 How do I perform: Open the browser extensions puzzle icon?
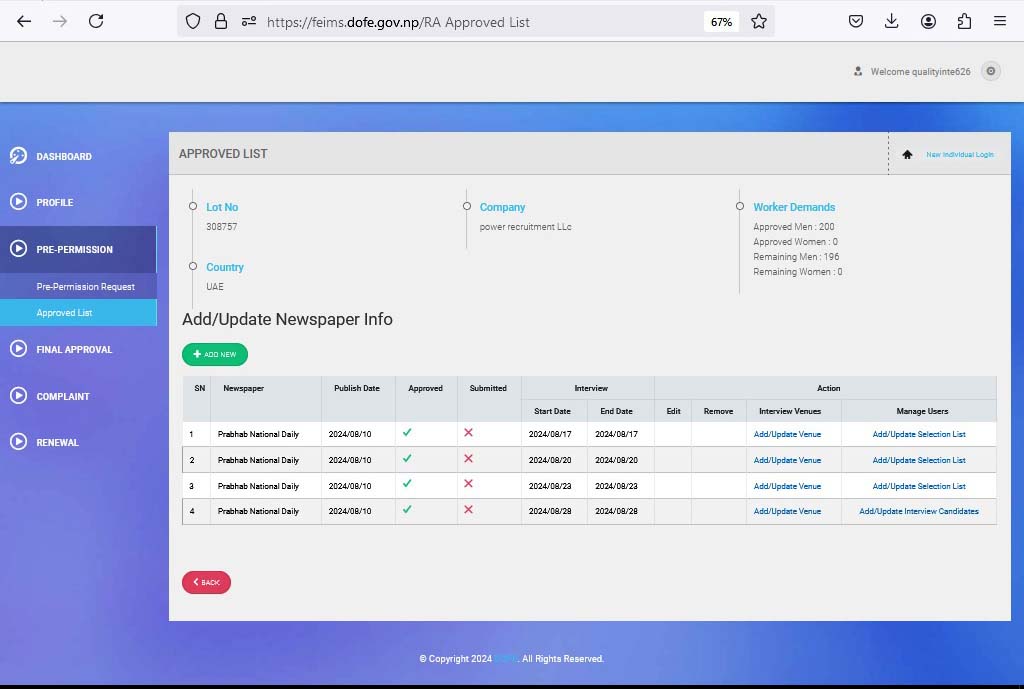click(964, 21)
